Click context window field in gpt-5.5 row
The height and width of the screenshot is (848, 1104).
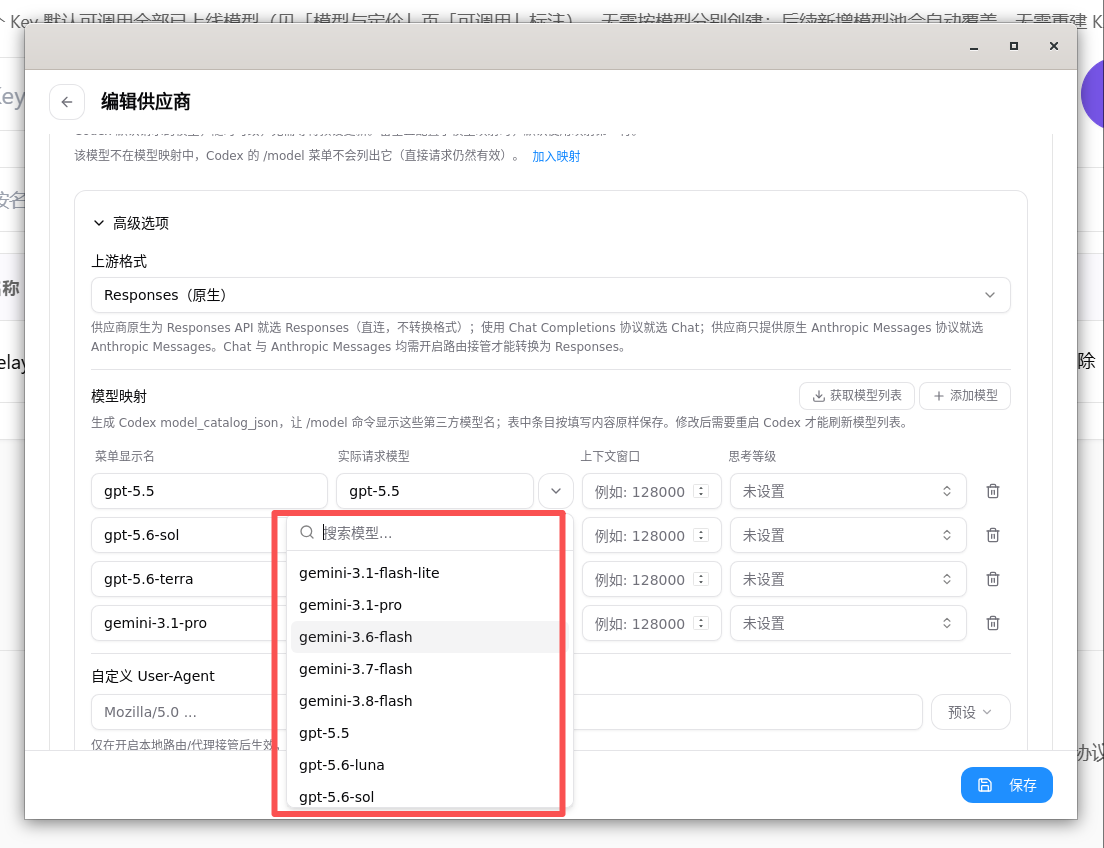pos(651,491)
